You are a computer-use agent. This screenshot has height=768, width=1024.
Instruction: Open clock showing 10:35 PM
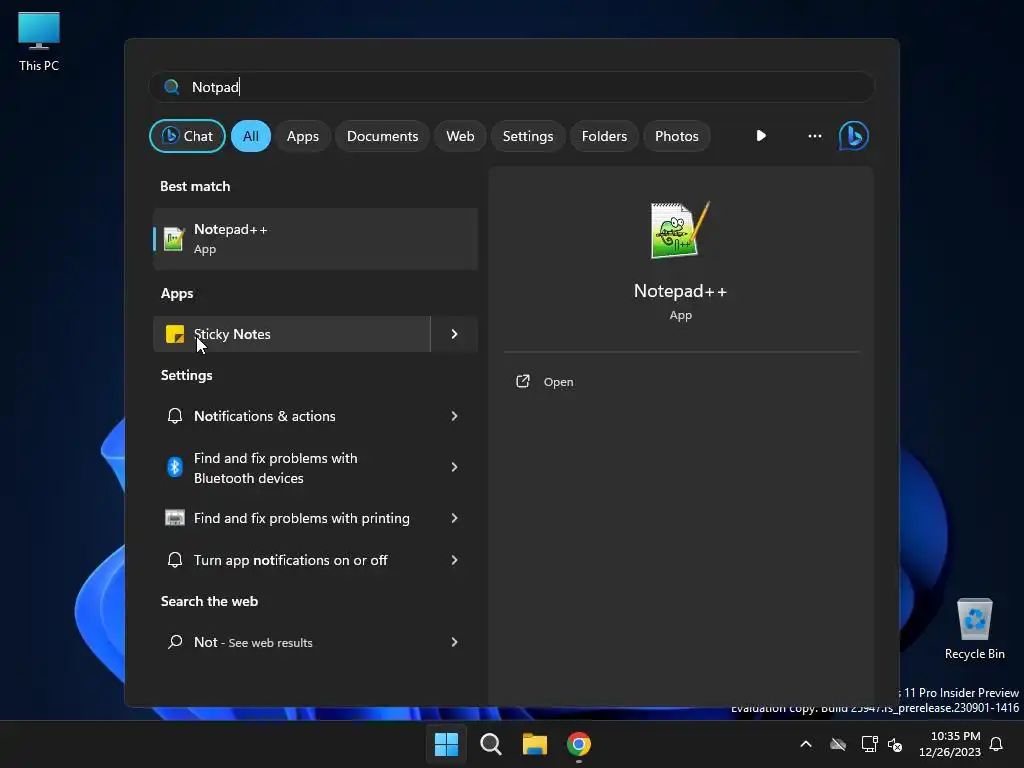[950, 744]
